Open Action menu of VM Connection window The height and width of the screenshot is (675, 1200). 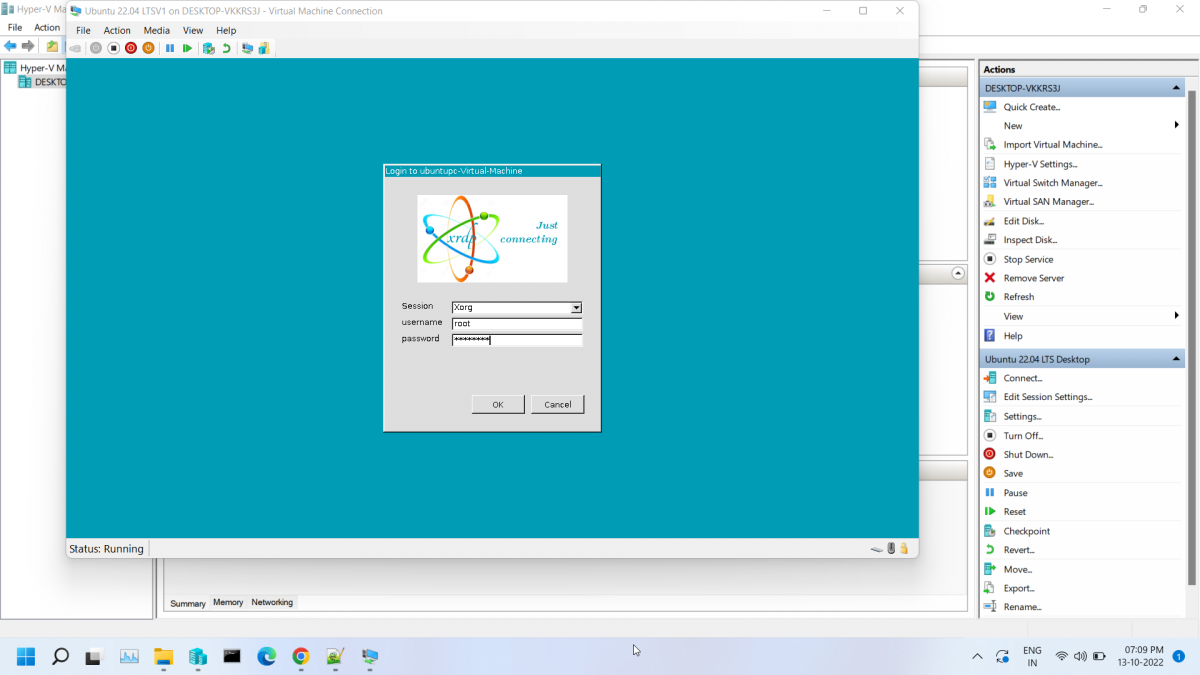tap(117, 30)
